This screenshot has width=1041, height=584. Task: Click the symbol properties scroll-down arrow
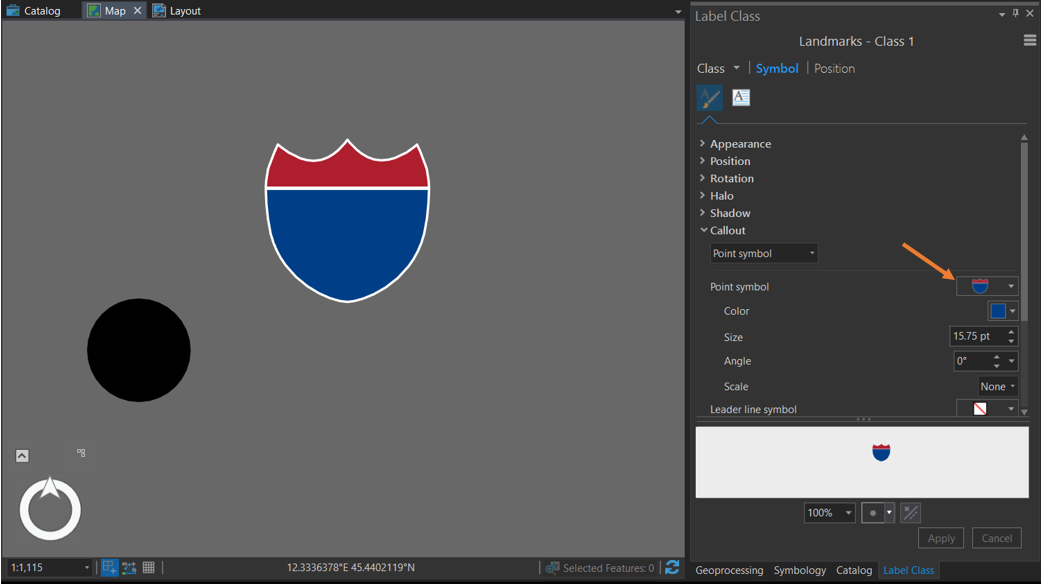coord(1024,411)
